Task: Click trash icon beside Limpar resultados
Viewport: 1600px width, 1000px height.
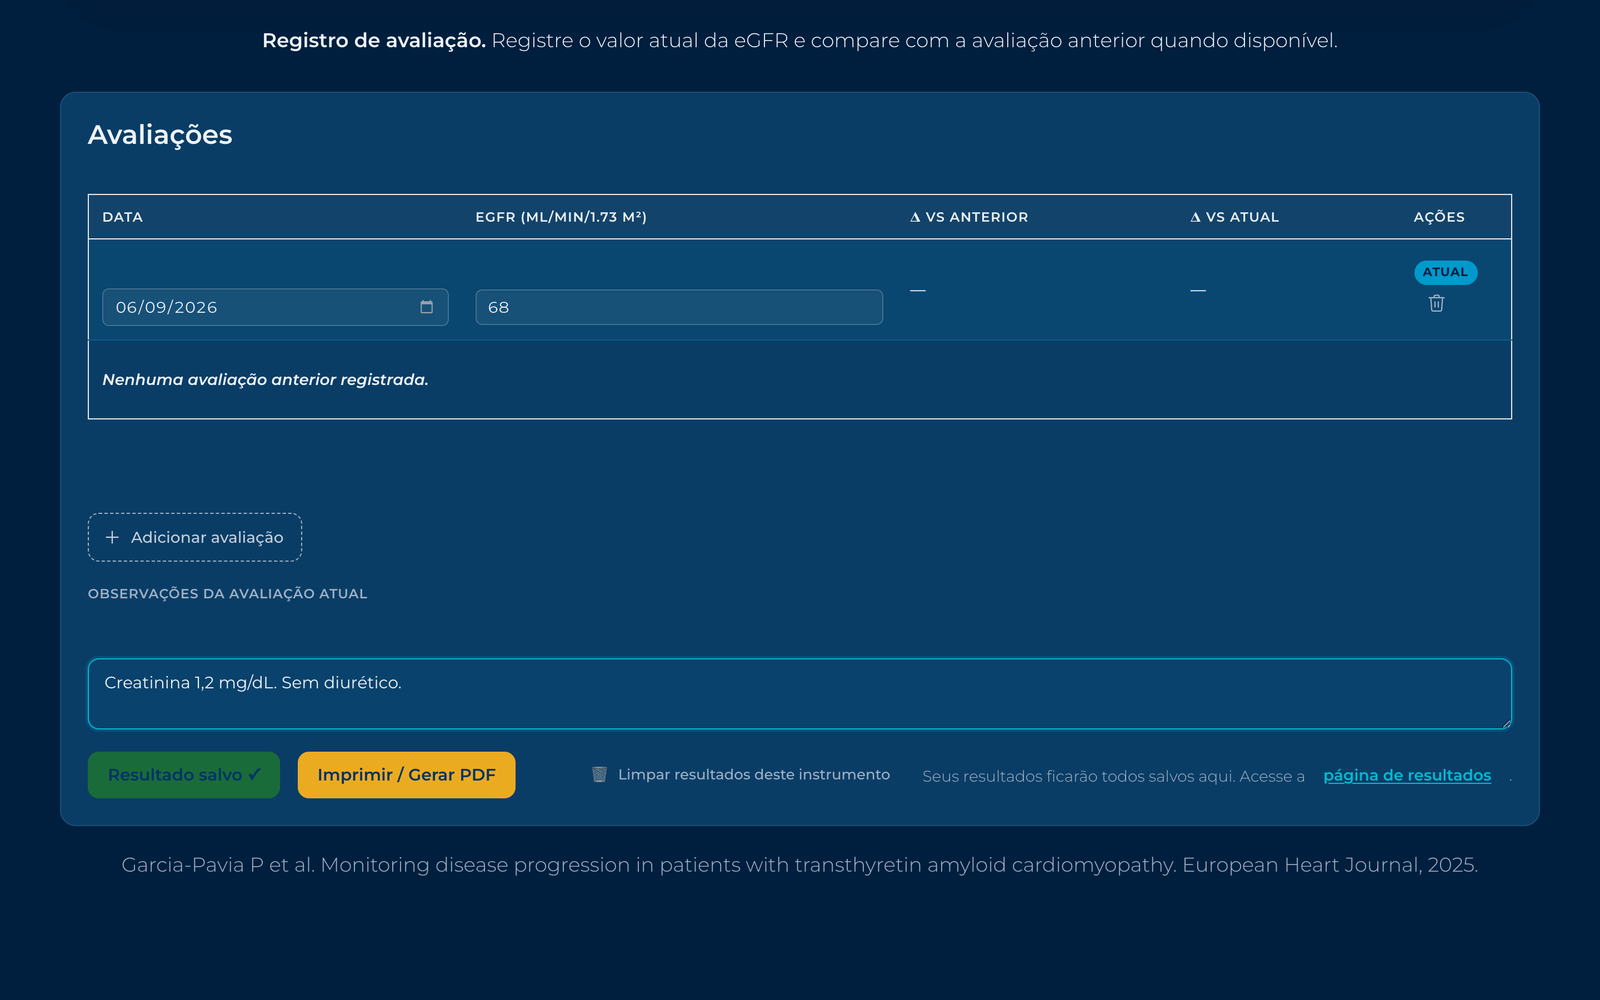Action: coord(600,774)
